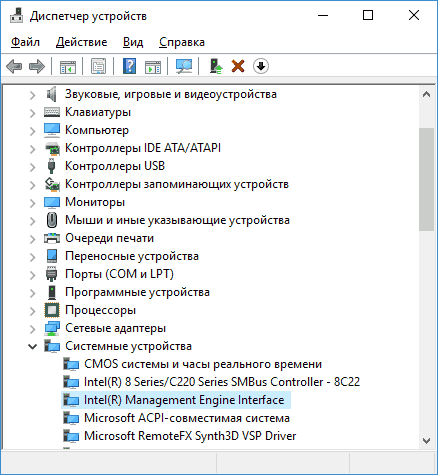Select Microsoft ACPI-совместимая система
The height and width of the screenshot is (475, 438).
tap(187, 418)
